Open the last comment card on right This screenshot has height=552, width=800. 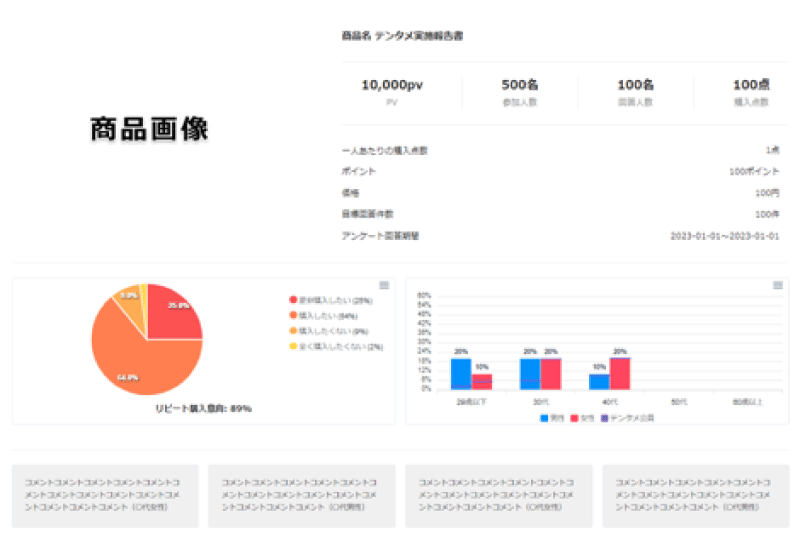695,495
